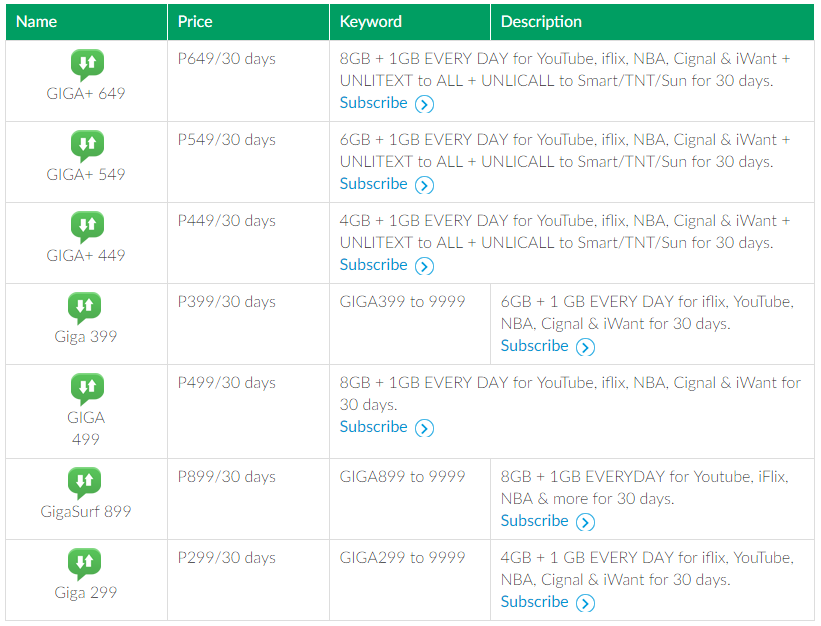Select the Giga 299 plan name
821x626 pixels.
(x=86, y=593)
